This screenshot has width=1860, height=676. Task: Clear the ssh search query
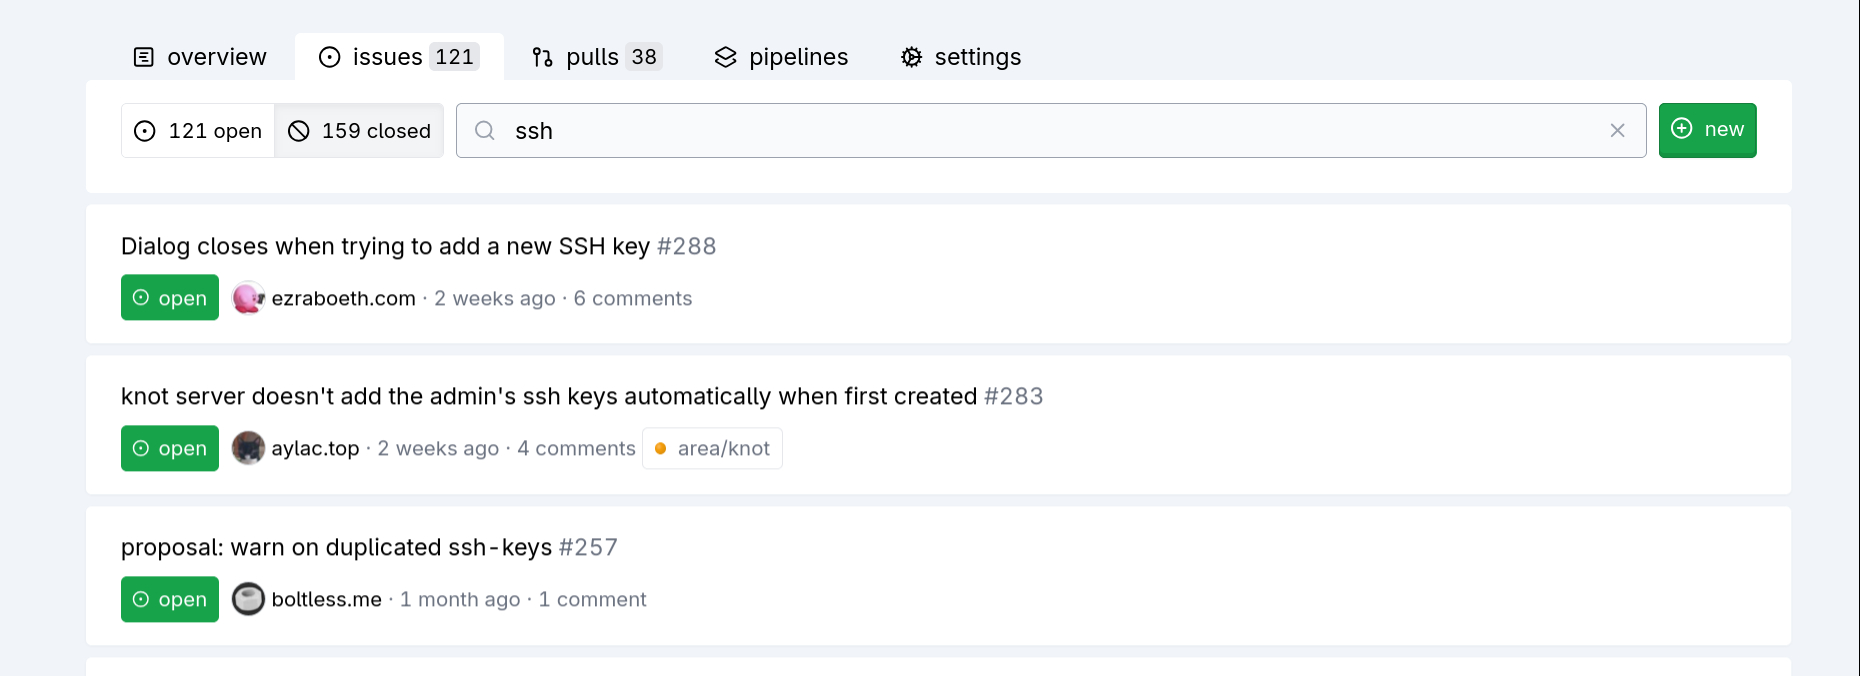coord(1617,131)
